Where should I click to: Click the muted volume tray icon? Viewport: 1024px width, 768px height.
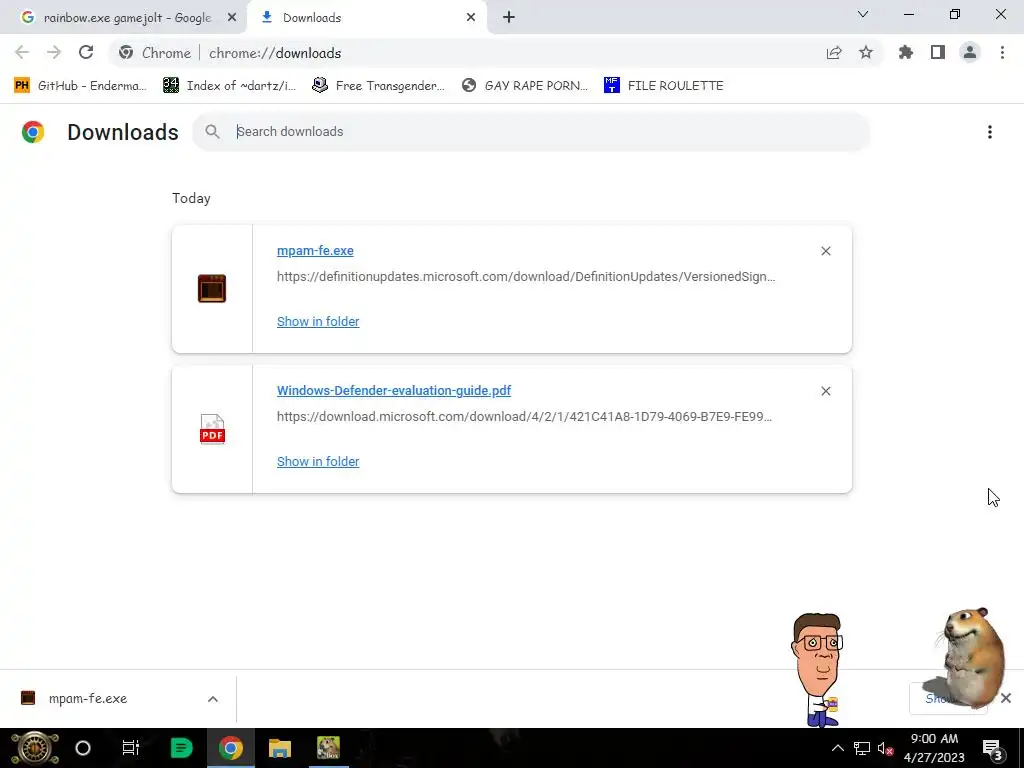886,748
